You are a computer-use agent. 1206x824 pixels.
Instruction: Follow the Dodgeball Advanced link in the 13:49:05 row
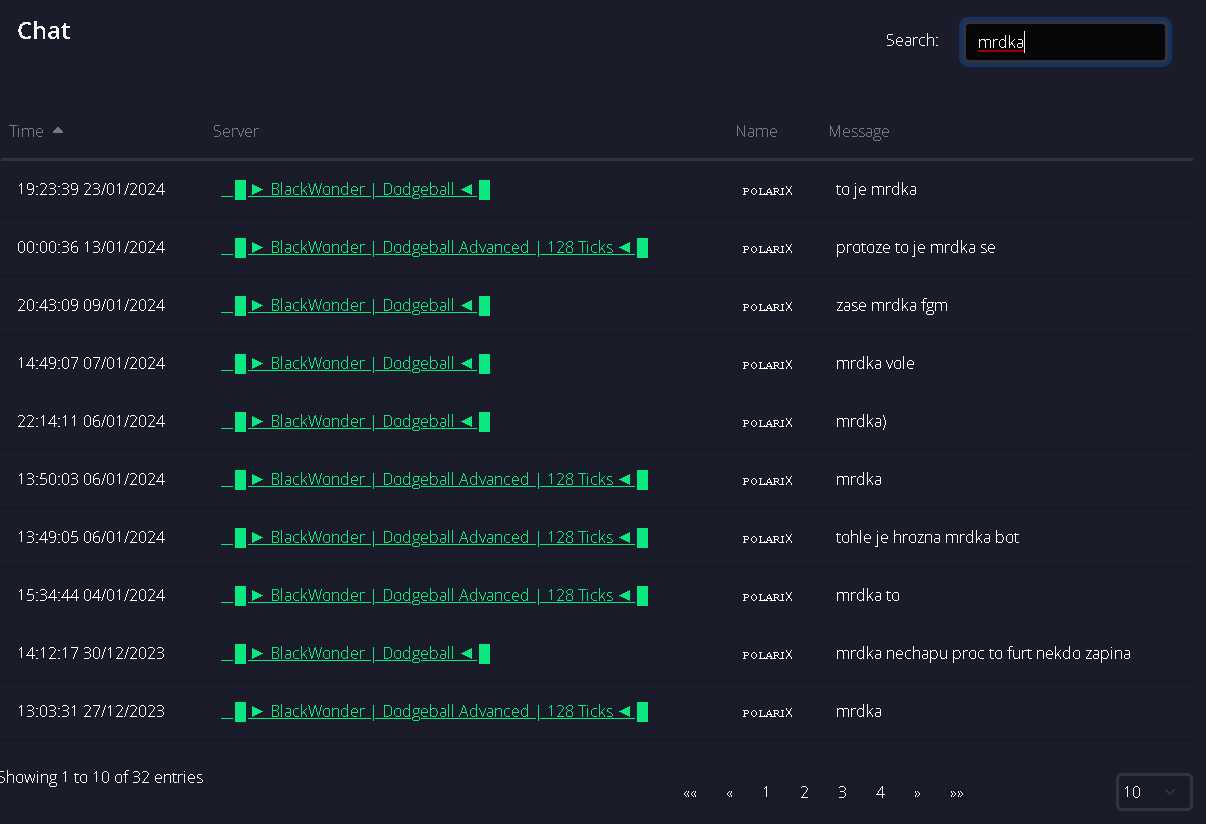tap(434, 538)
